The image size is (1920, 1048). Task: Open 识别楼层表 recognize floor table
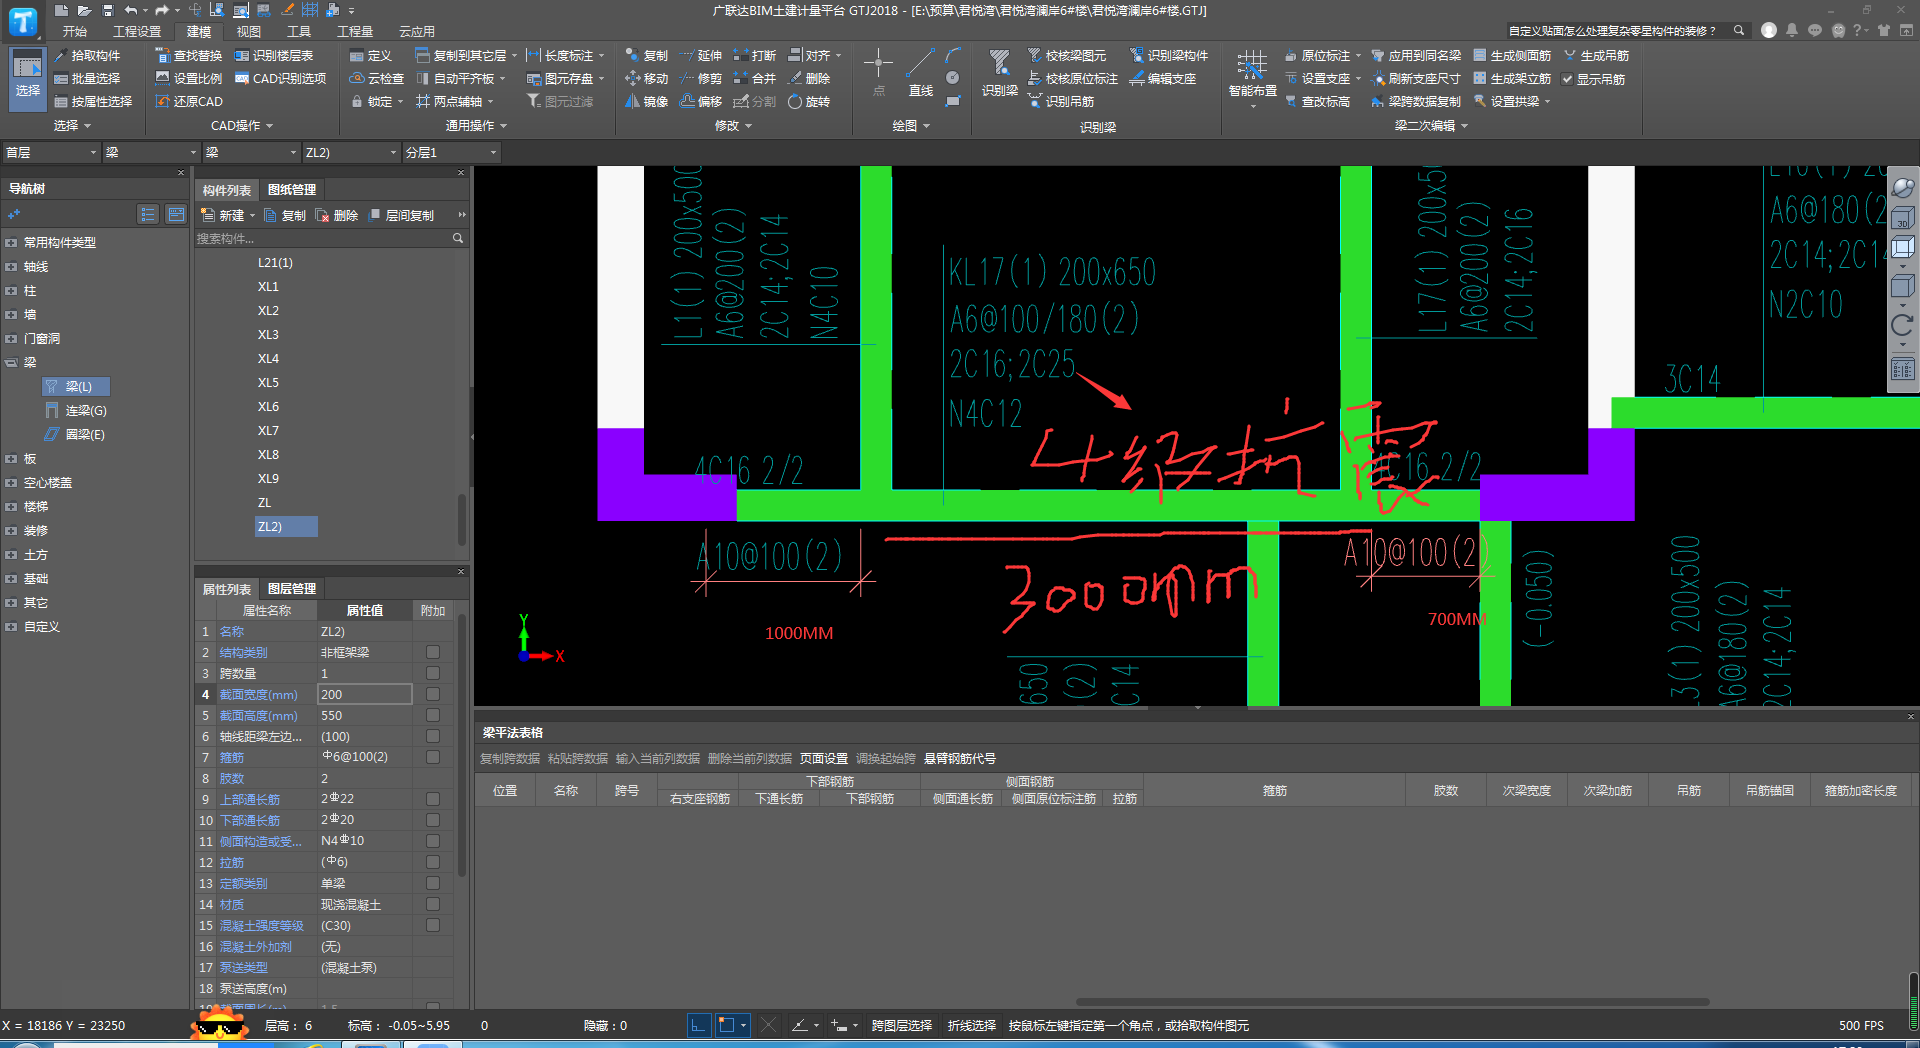coord(274,56)
